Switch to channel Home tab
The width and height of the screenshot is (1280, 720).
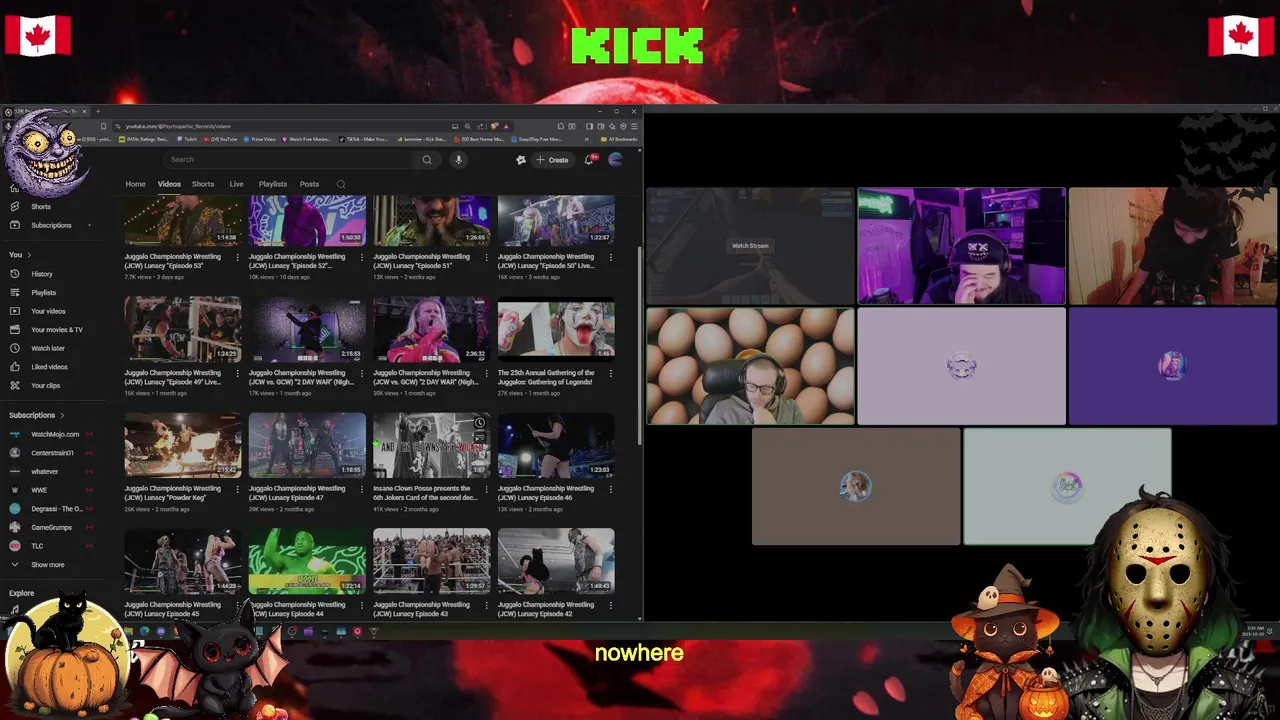coord(135,184)
